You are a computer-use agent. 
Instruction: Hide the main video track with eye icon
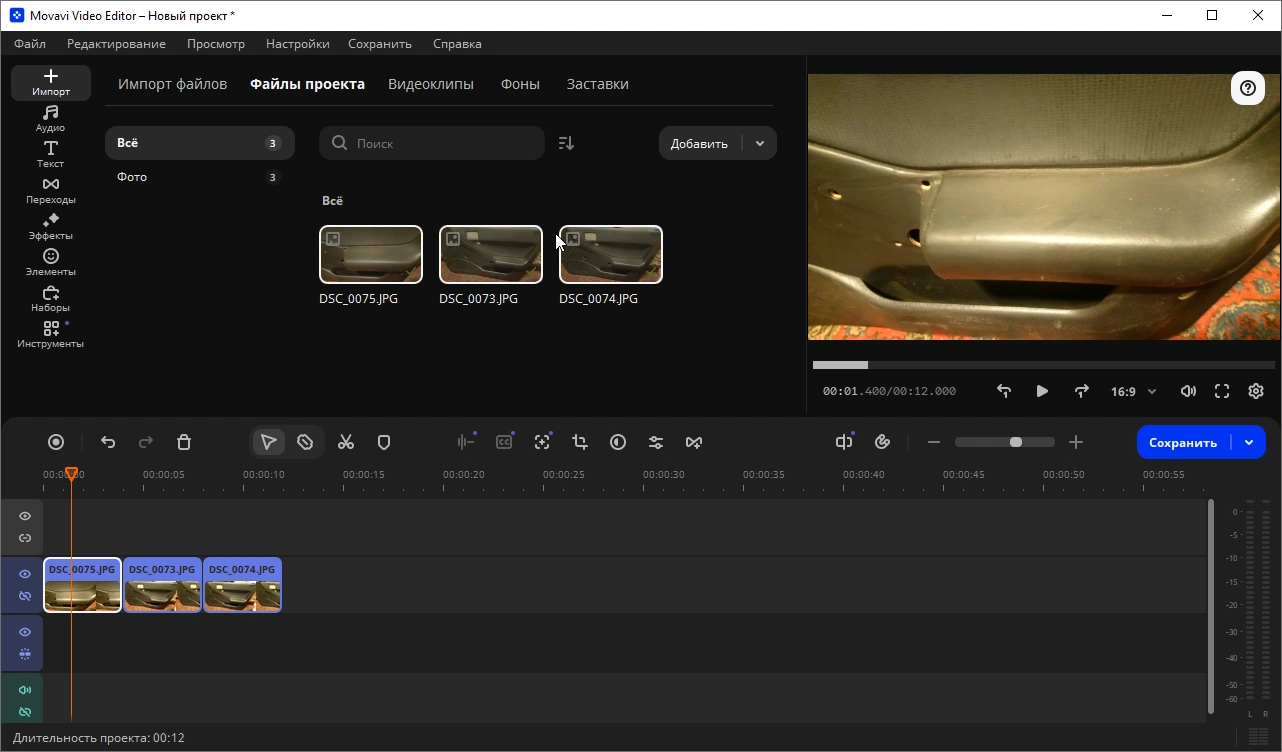(25, 574)
